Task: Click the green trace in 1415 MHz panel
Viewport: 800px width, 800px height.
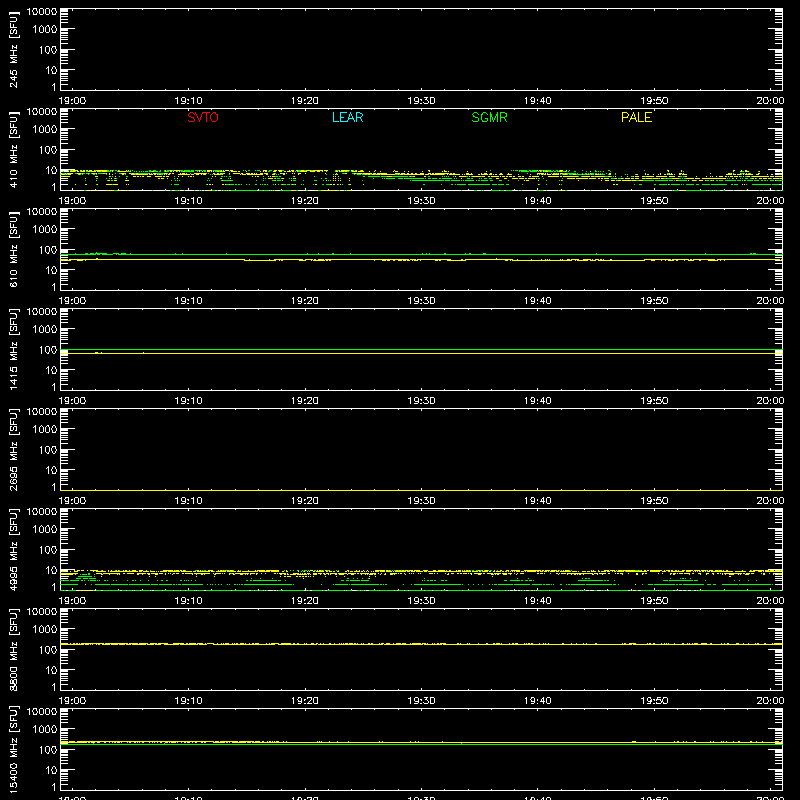Action: pyautogui.click(x=421, y=350)
